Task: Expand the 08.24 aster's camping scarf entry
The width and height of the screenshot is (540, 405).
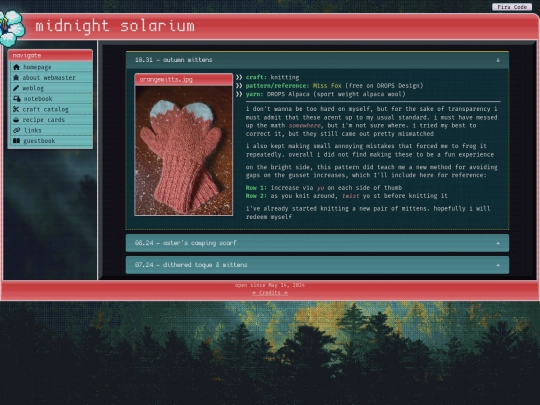Action: (317, 243)
